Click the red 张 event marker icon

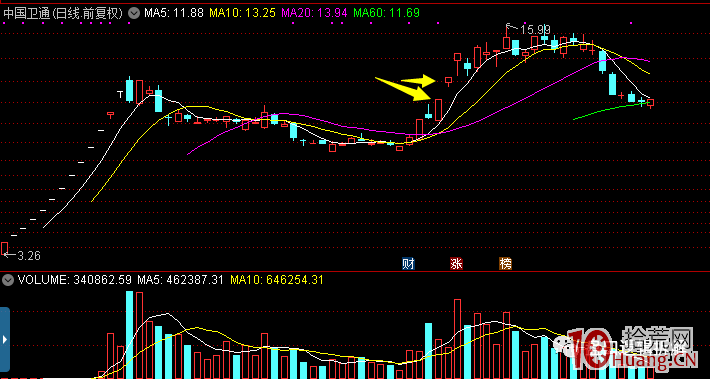456,264
